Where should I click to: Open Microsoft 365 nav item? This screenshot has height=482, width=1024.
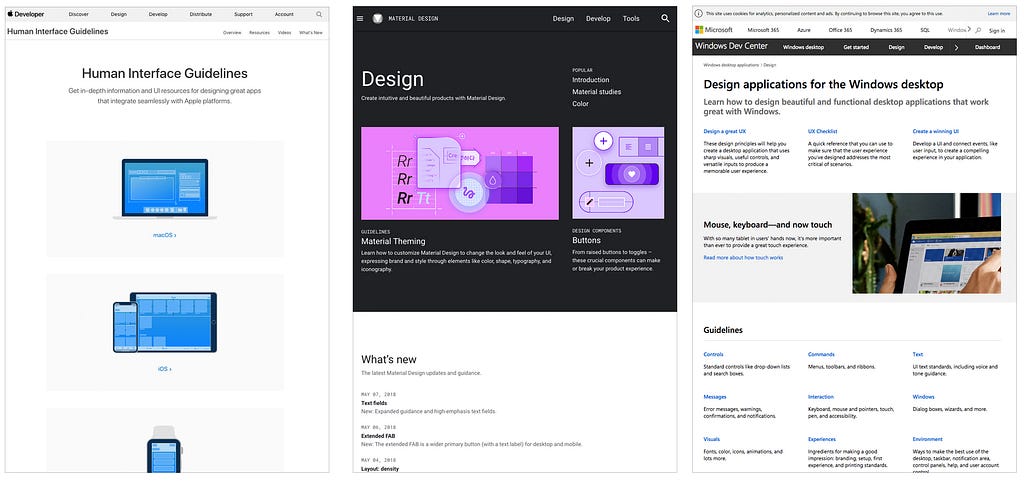tap(763, 30)
